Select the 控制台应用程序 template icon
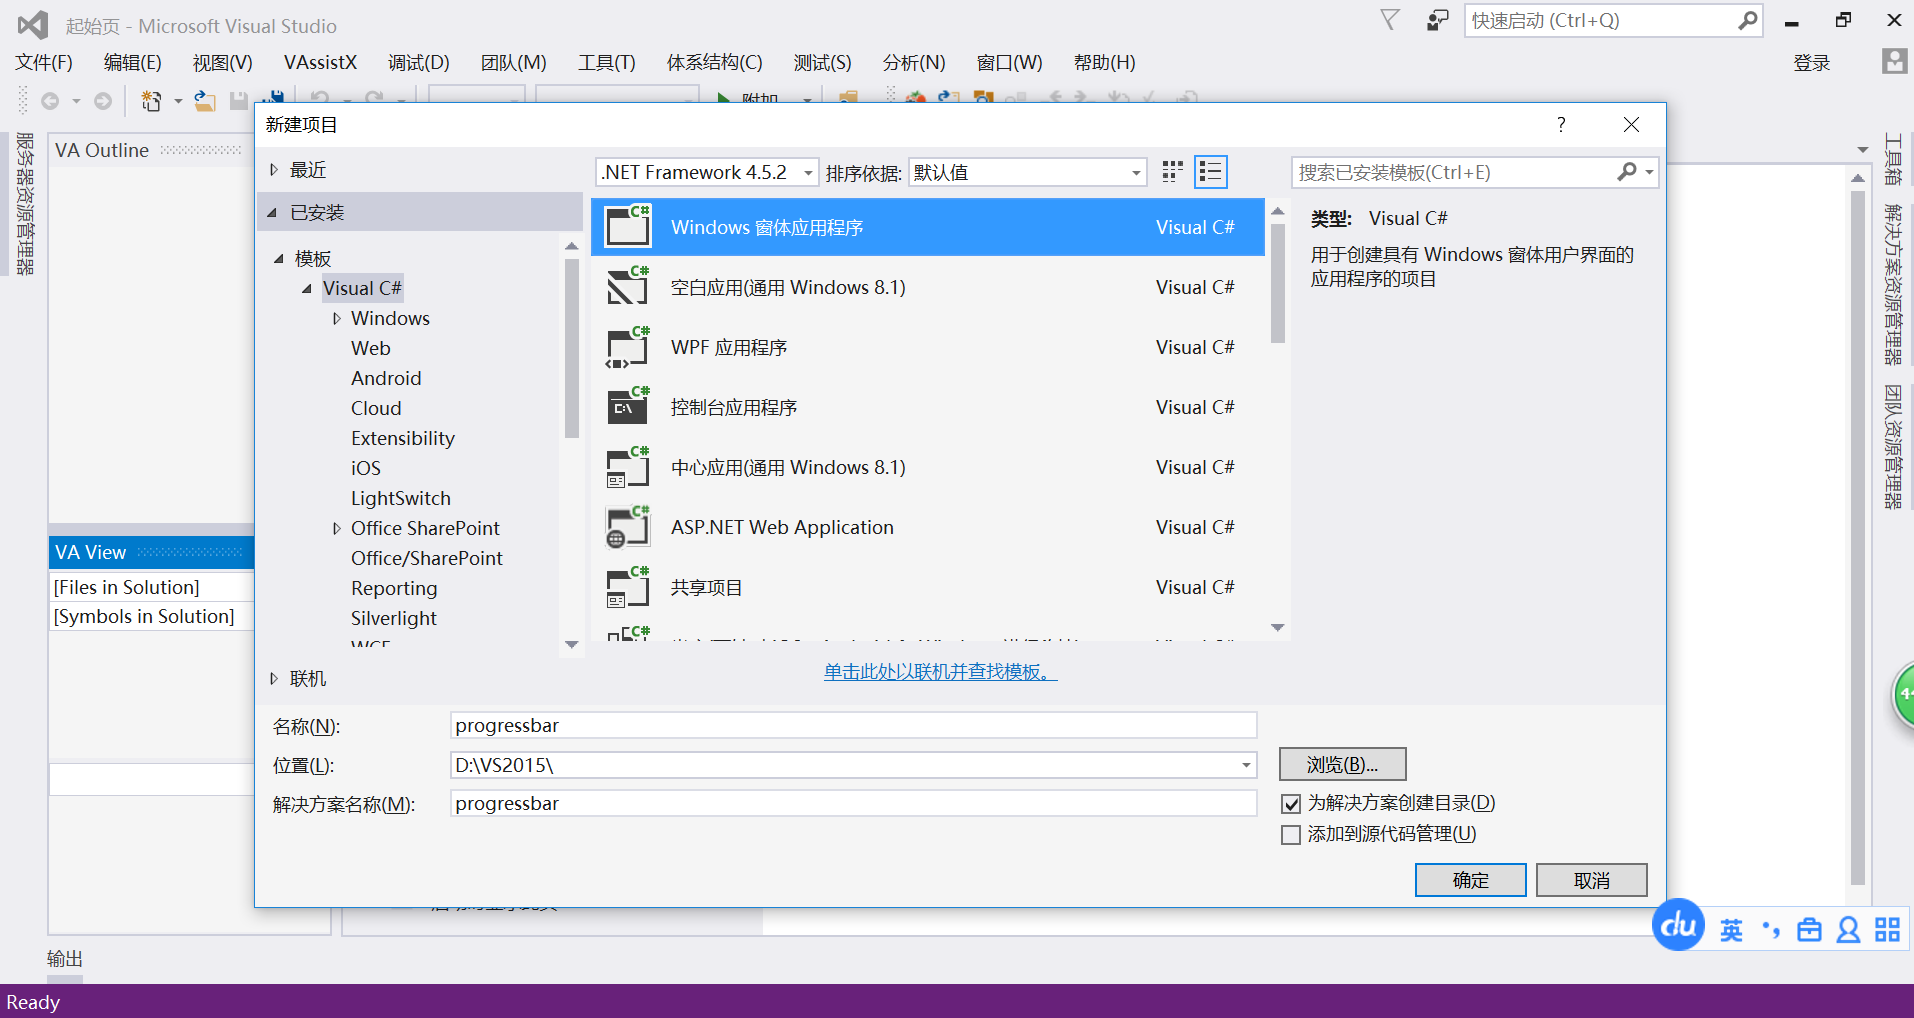Image resolution: width=1914 pixels, height=1018 pixels. (x=629, y=406)
